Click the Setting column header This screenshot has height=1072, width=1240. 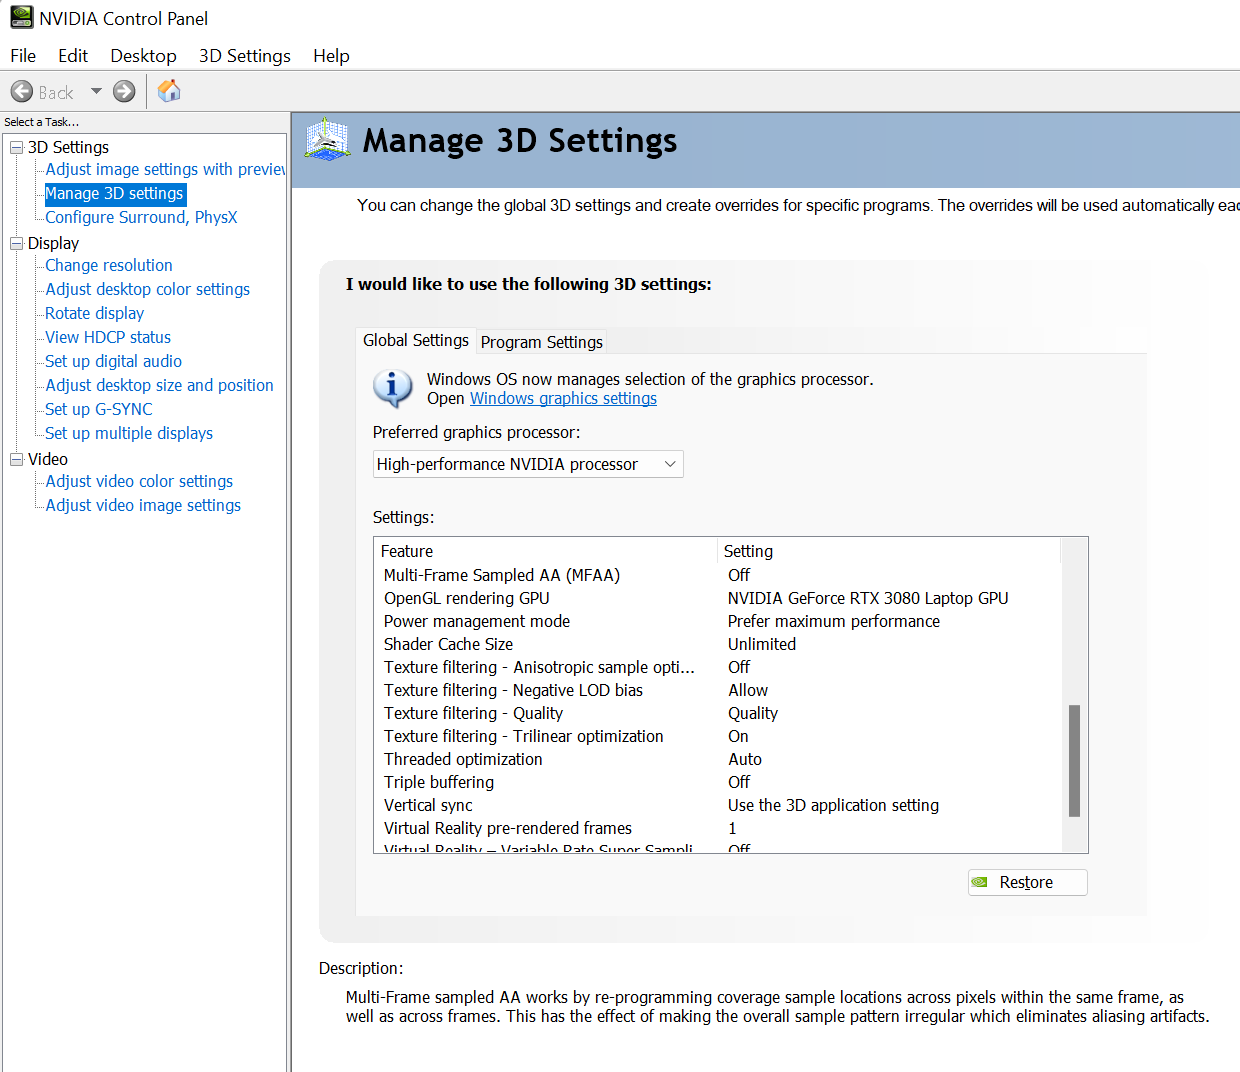[889, 551]
